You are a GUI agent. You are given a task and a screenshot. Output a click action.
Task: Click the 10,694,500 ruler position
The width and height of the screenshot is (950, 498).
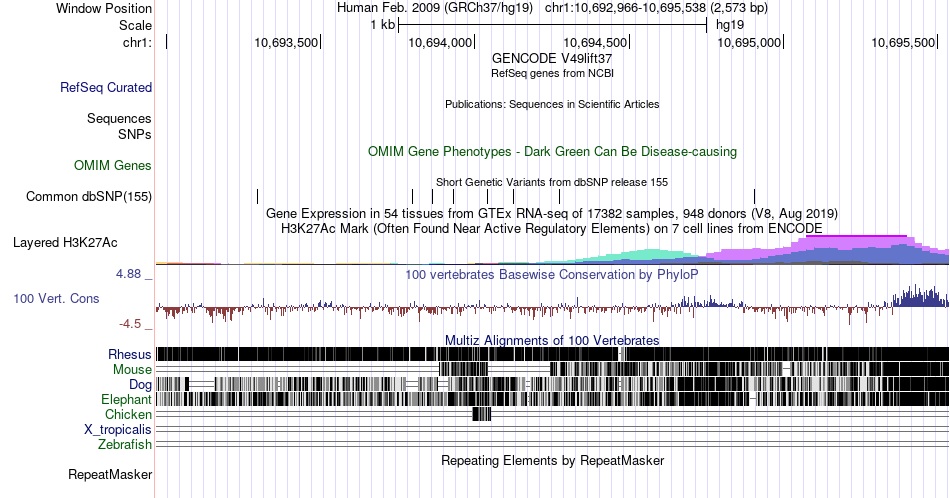coord(595,42)
